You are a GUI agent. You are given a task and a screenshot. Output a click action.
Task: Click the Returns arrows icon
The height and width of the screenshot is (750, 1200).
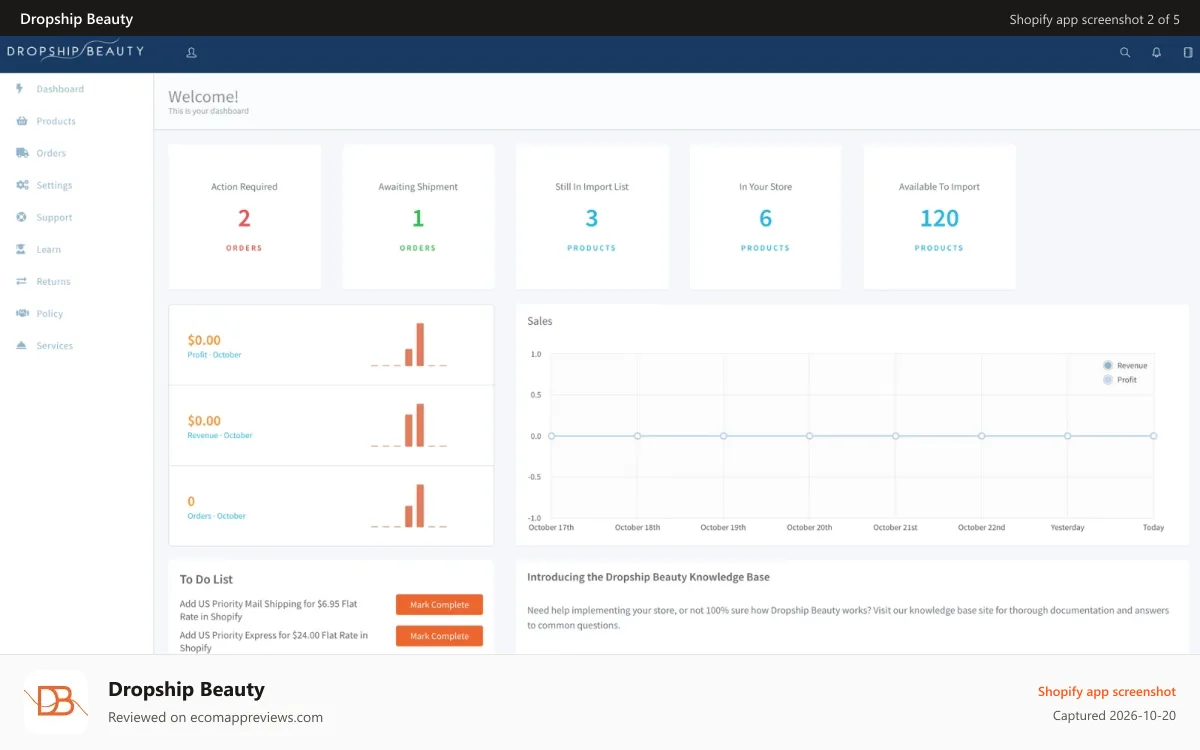pos(21,280)
